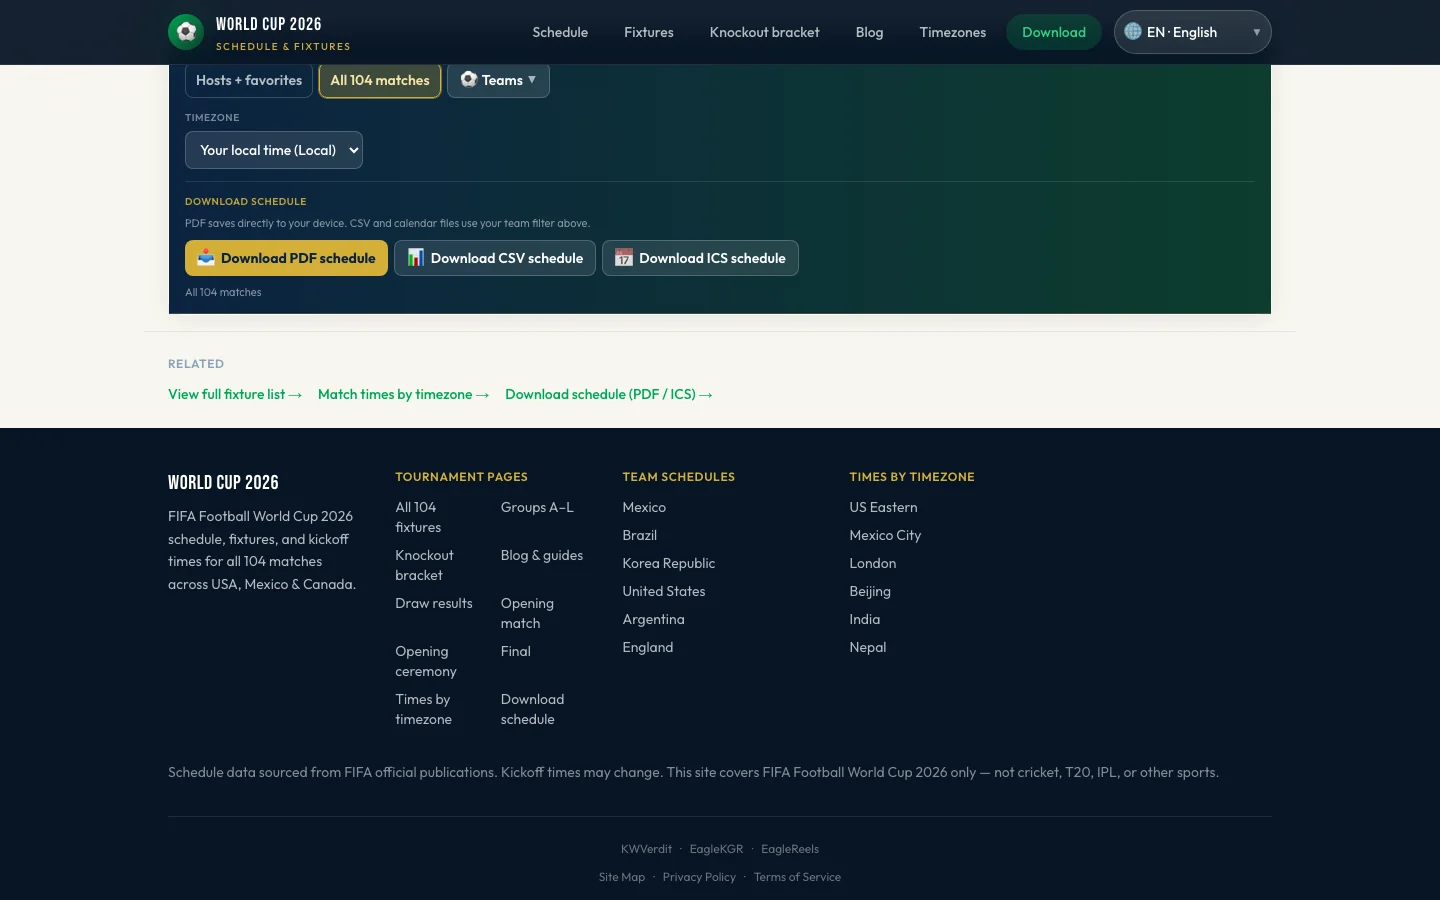Viewport: 1440px width, 900px height.
Task: Open Timezones in the top navigation
Action: coord(953,32)
